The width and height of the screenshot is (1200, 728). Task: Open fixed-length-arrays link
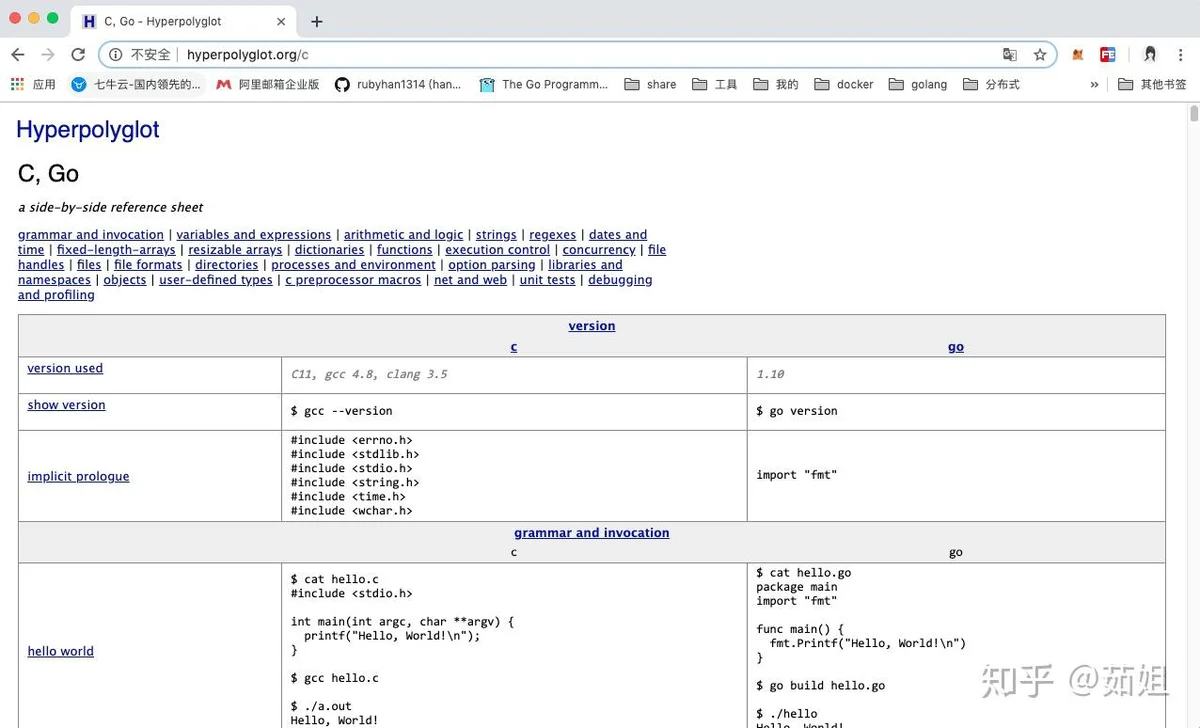point(116,250)
